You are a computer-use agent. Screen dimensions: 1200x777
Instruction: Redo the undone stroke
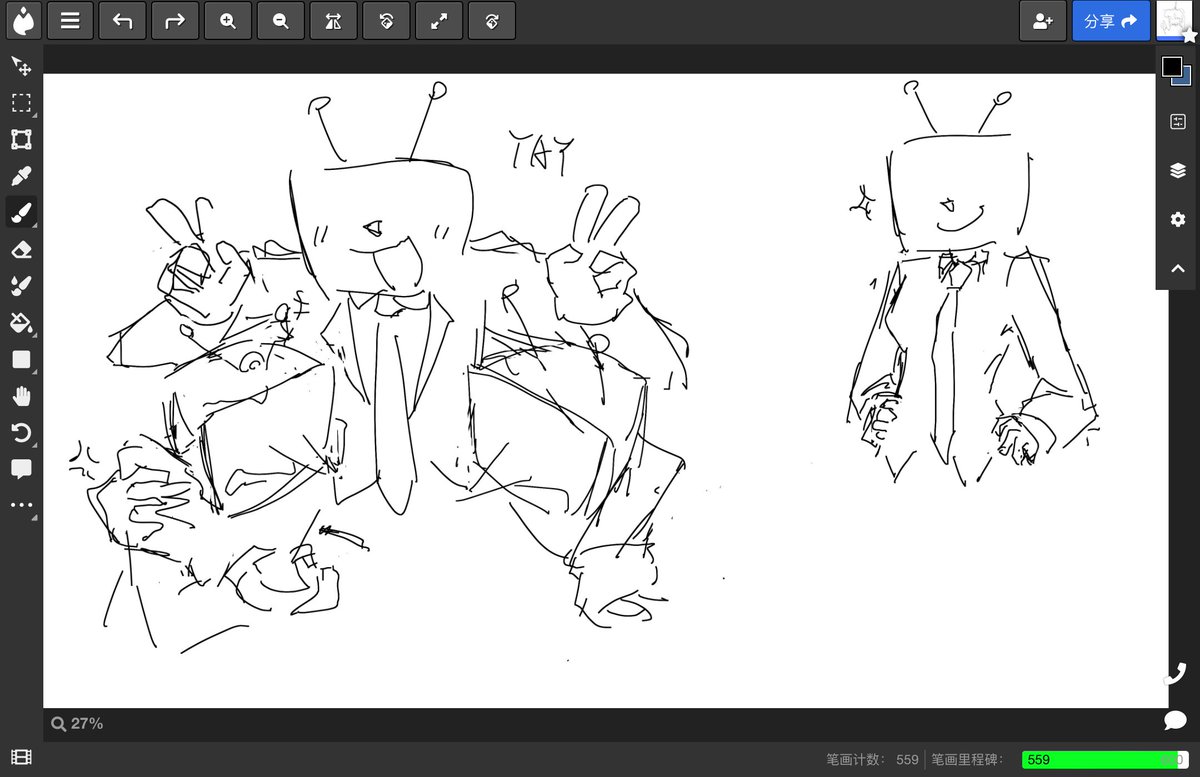175,21
